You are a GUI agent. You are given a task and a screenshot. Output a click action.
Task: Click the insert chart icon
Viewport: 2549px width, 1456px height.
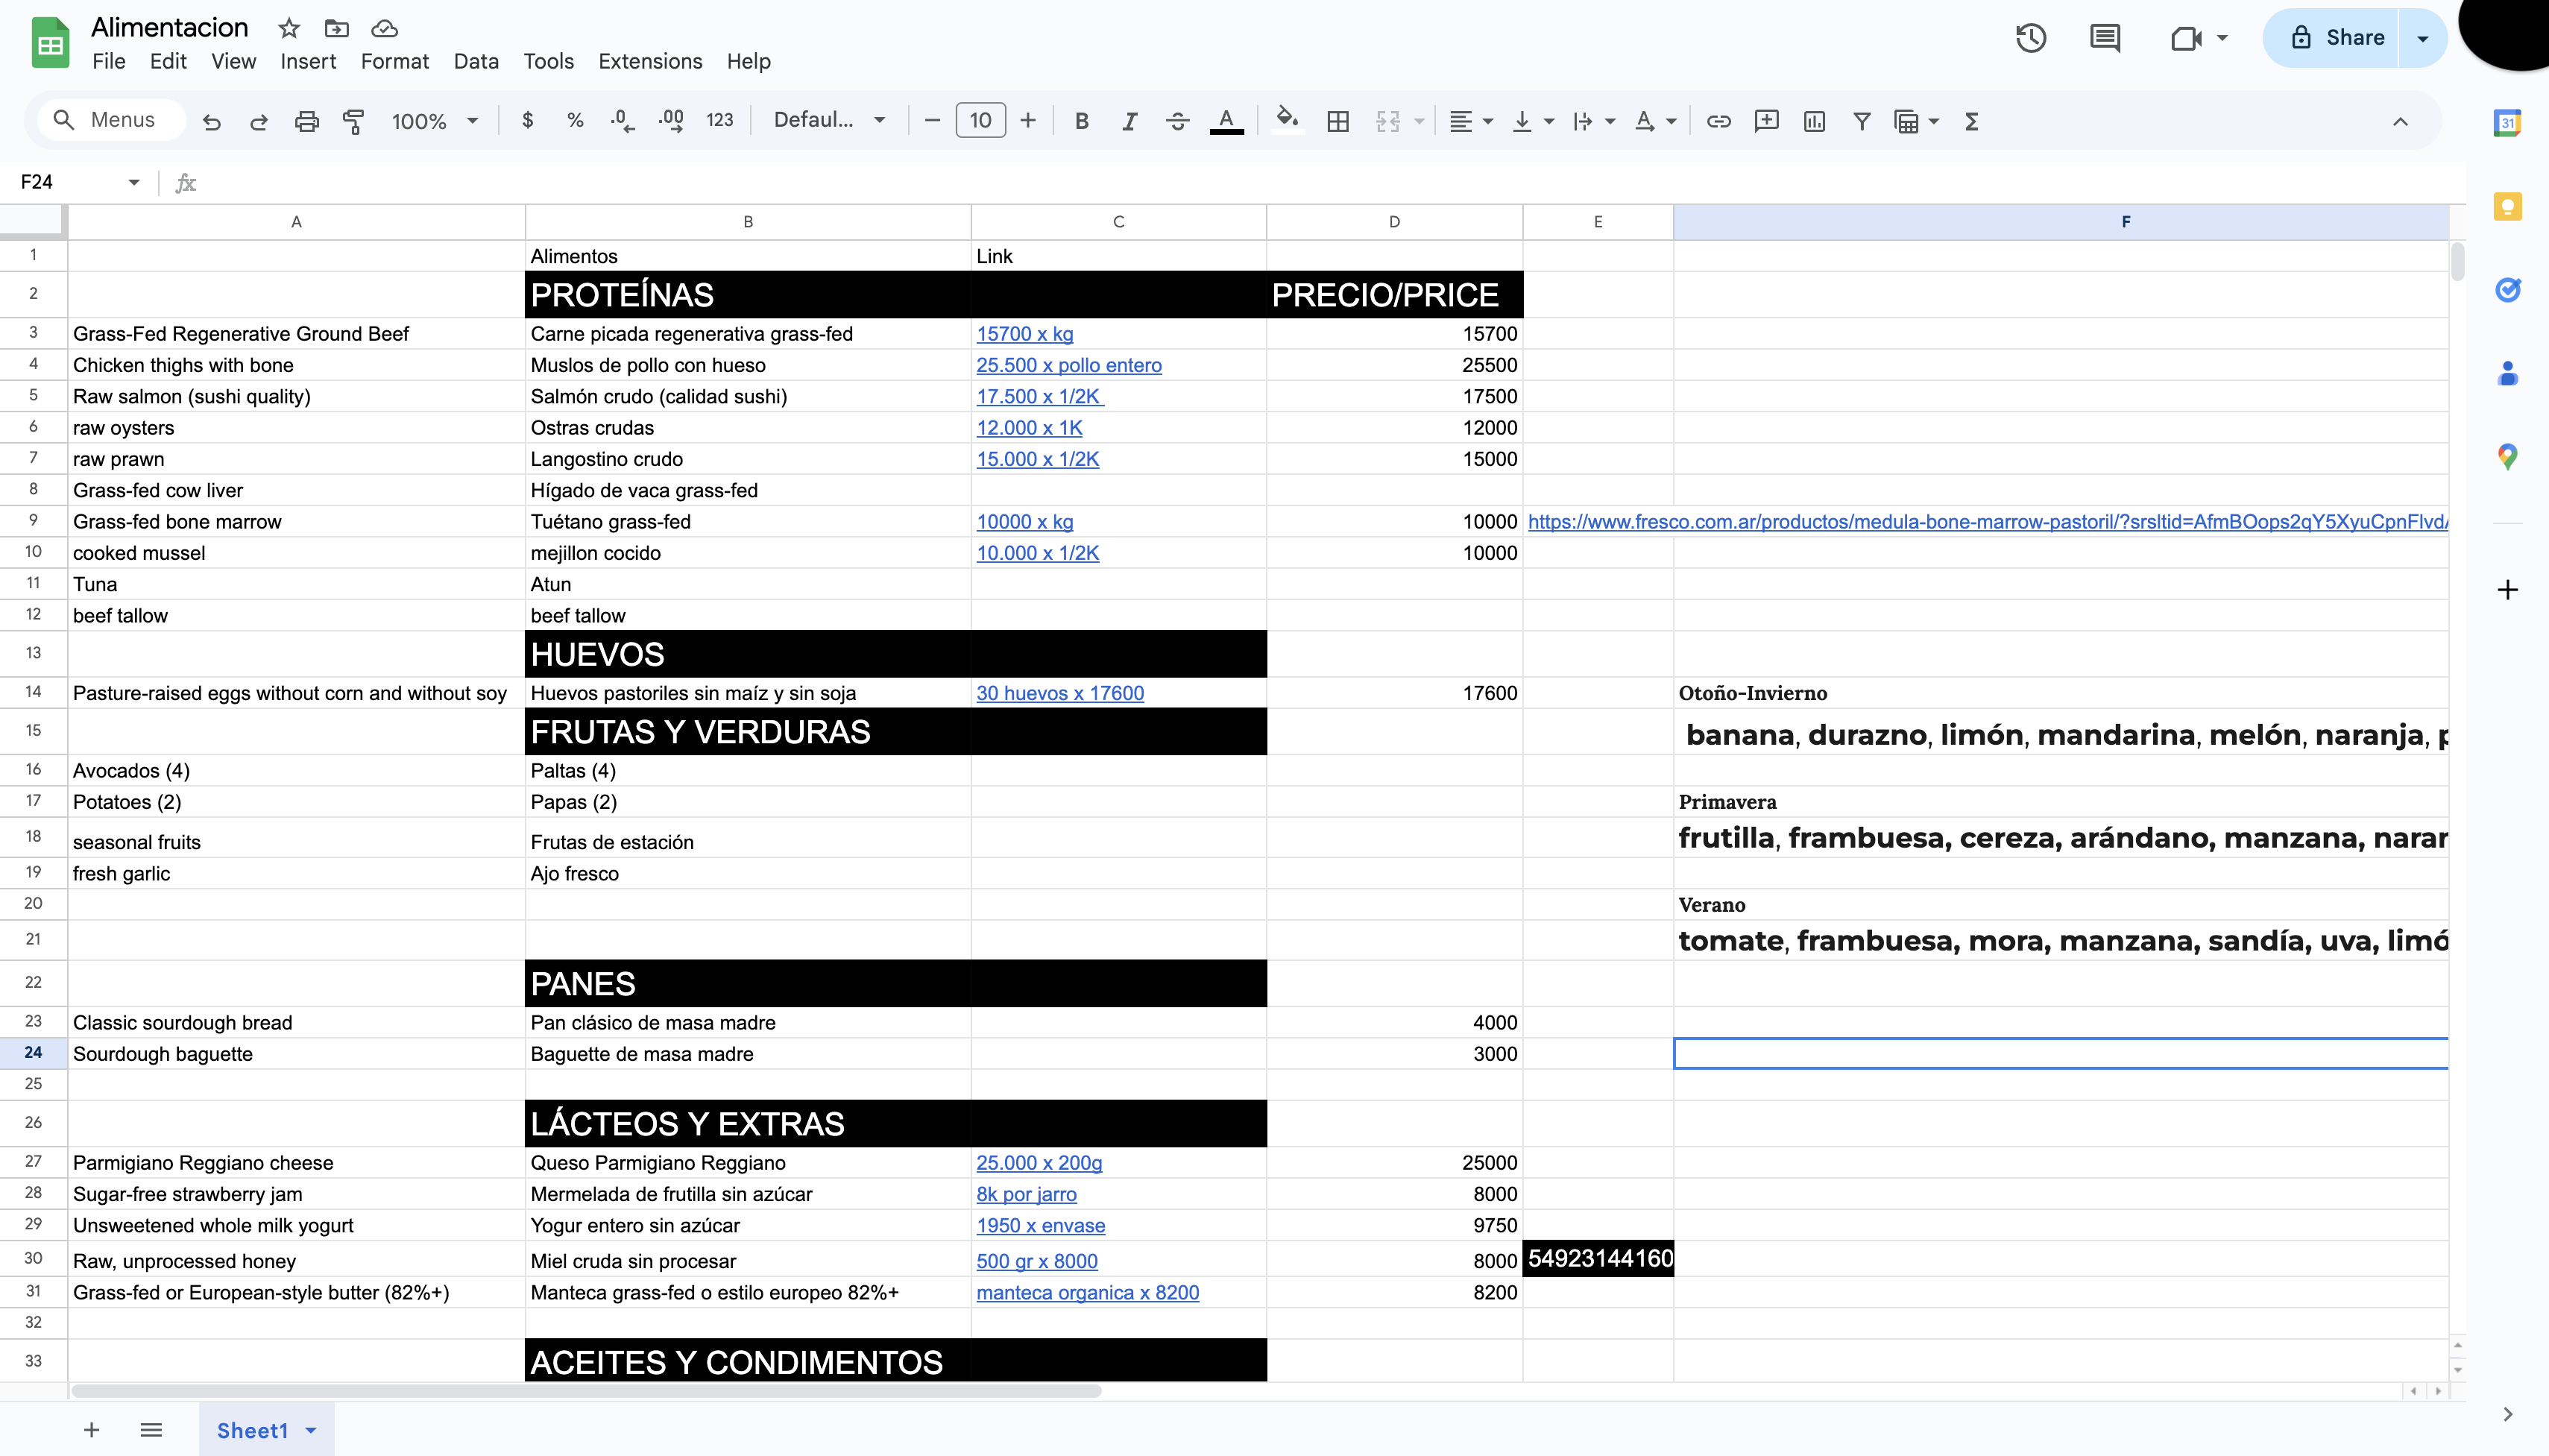pyautogui.click(x=1814, y=121)
